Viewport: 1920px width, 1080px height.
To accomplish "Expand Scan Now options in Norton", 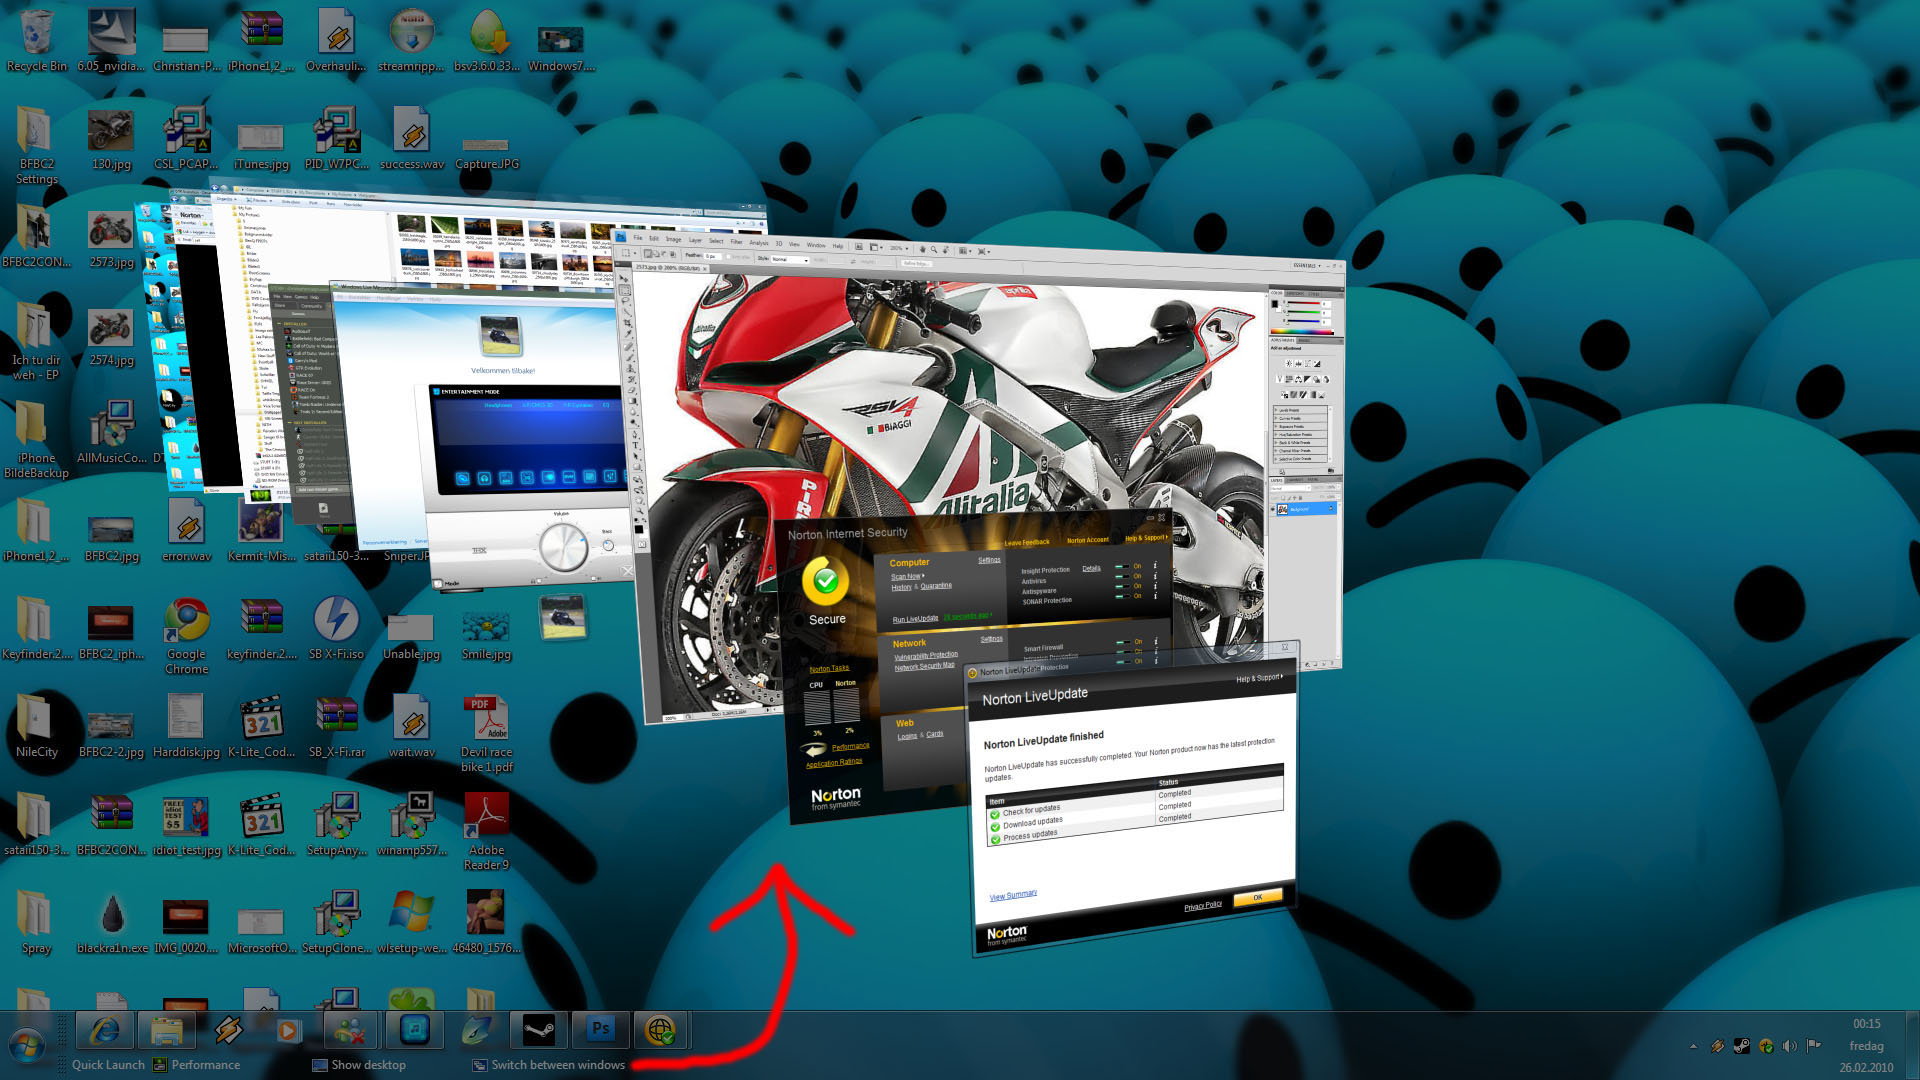I will [x=908, y=577].
